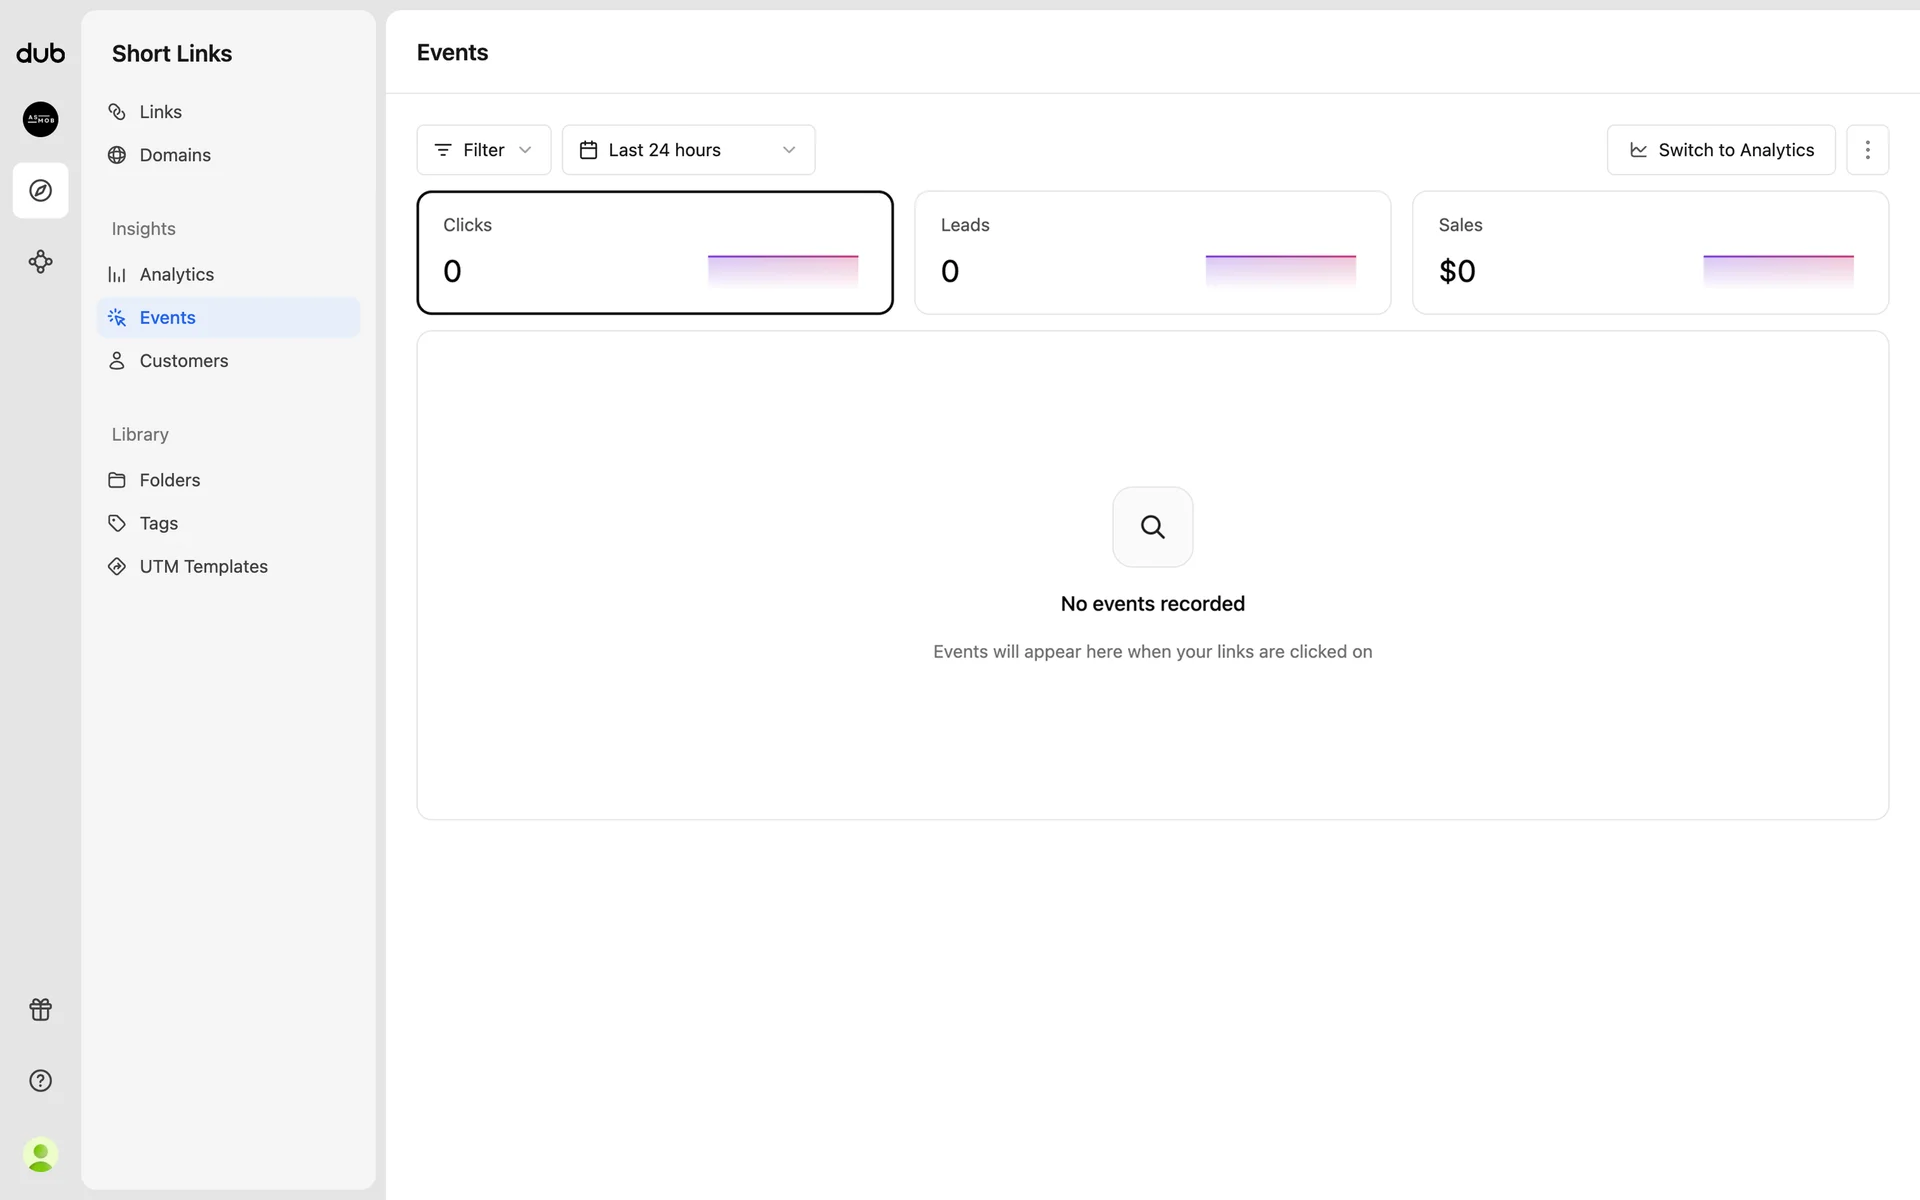Click the three-dot more options button
1920x1200 pixels.
point(1867,150)
